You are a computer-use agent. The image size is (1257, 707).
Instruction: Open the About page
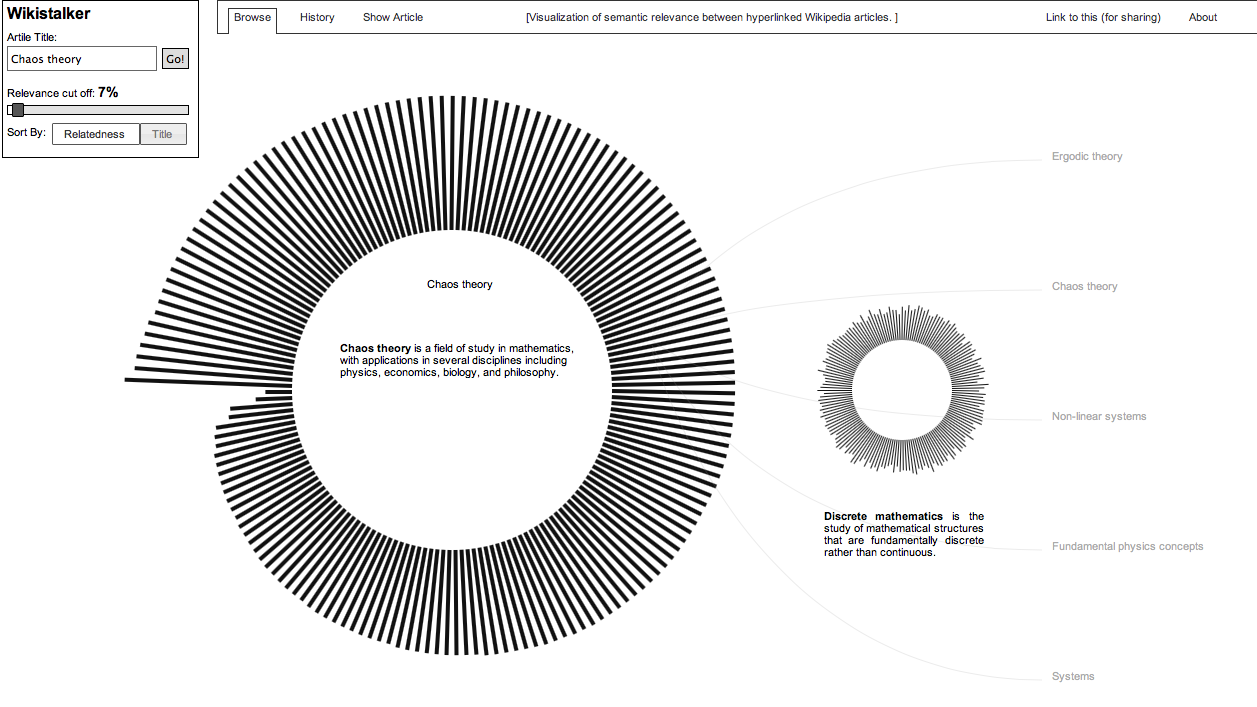click(x=1203, y=18)
